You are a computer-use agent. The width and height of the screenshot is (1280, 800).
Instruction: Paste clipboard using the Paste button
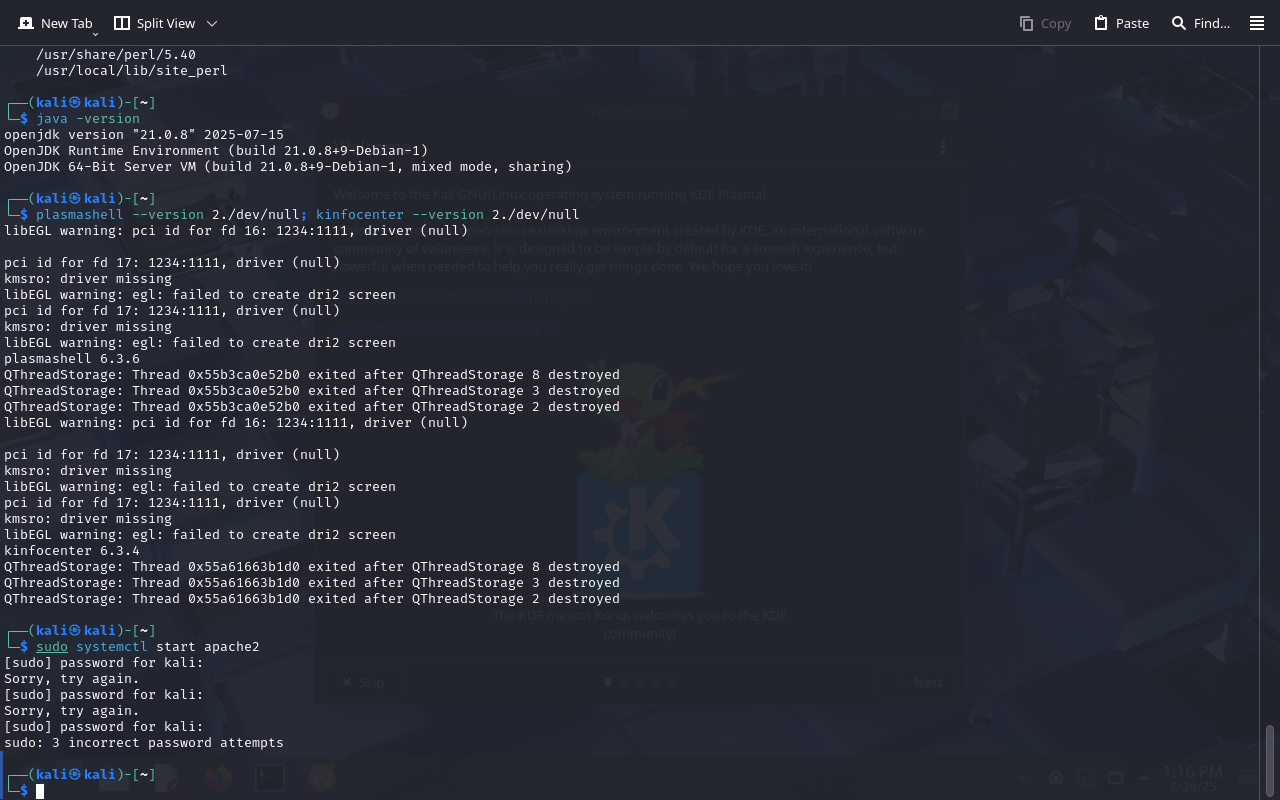1121,23
